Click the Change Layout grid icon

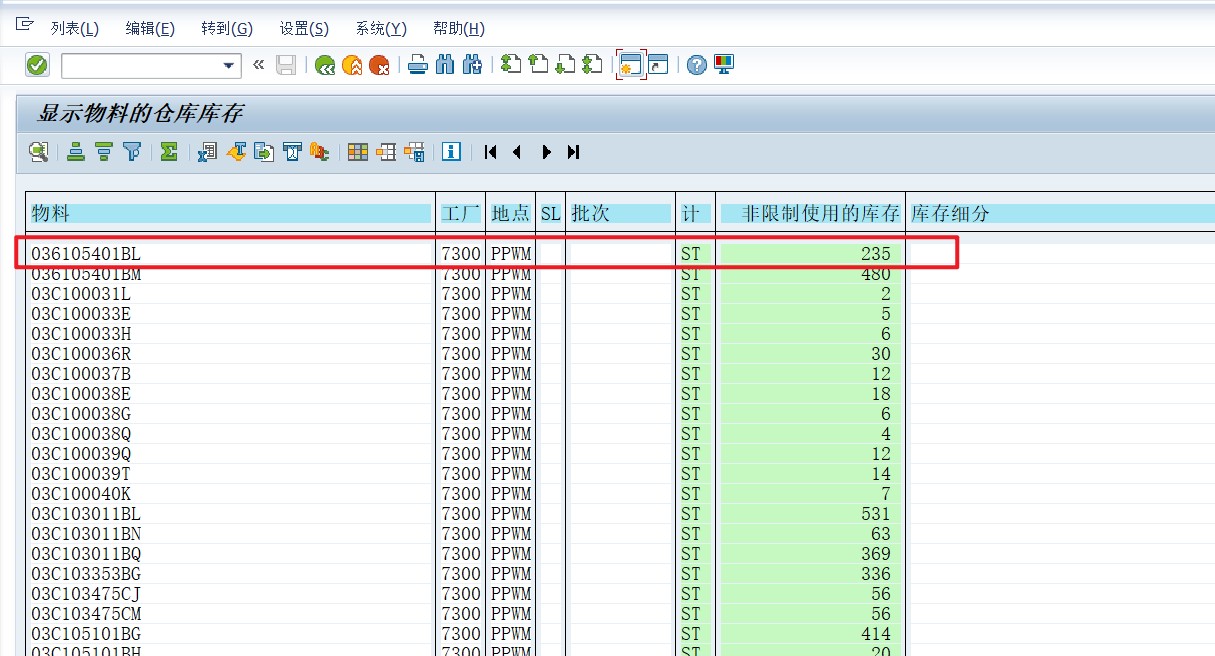click(358, 152)
